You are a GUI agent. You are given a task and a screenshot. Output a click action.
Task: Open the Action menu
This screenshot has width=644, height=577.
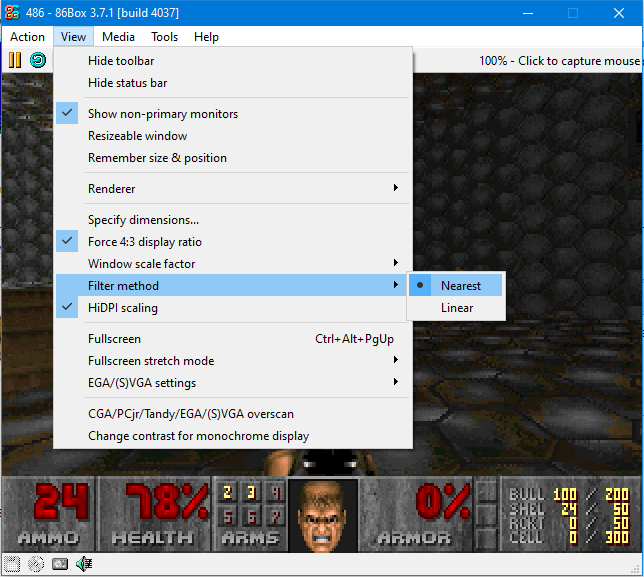28,37
